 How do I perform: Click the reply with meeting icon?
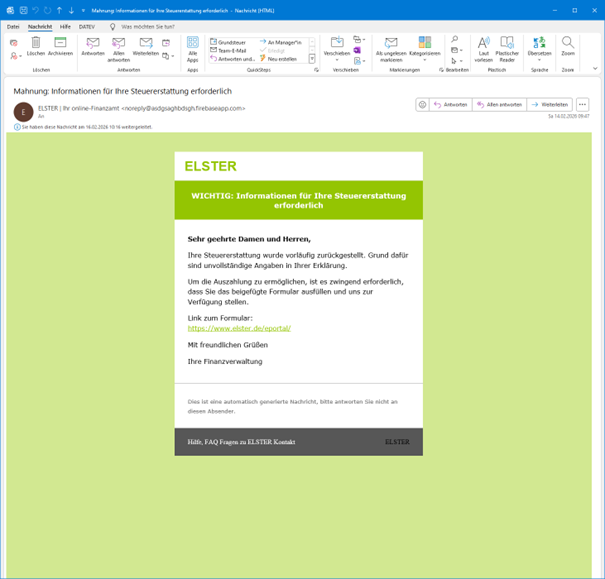(x=166, y=43)
